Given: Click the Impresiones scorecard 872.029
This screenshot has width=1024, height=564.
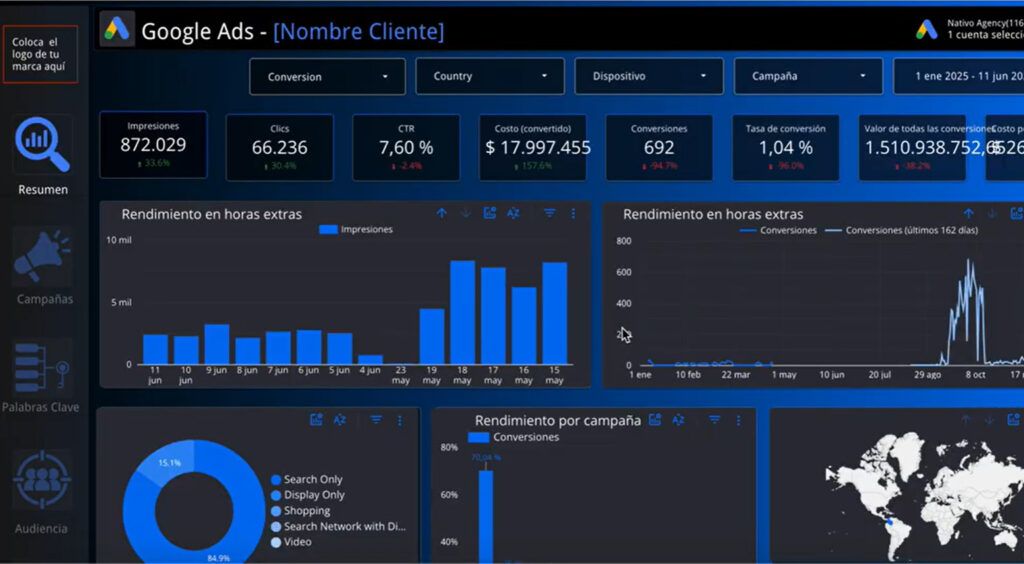Looking at the screenshot, I should tap(153, 145).
